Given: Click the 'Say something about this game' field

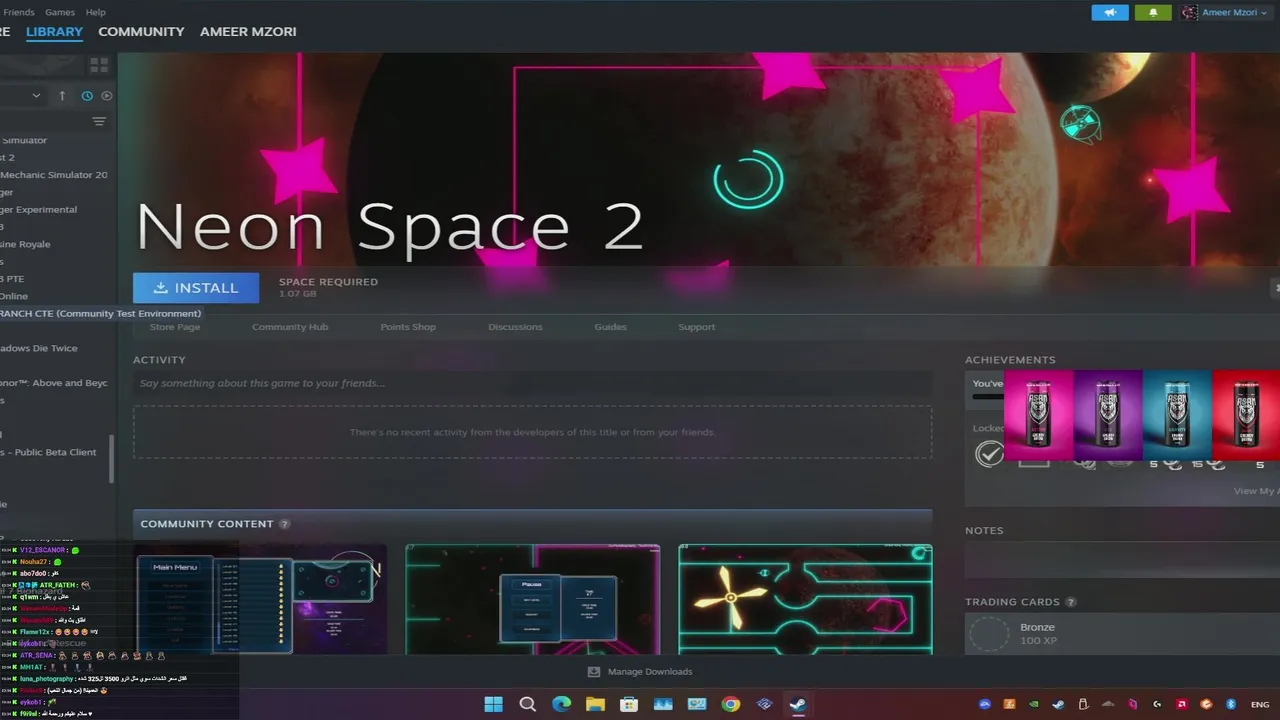Looking at the screenshot, I should pyautogui.click(x=532, y=383).
